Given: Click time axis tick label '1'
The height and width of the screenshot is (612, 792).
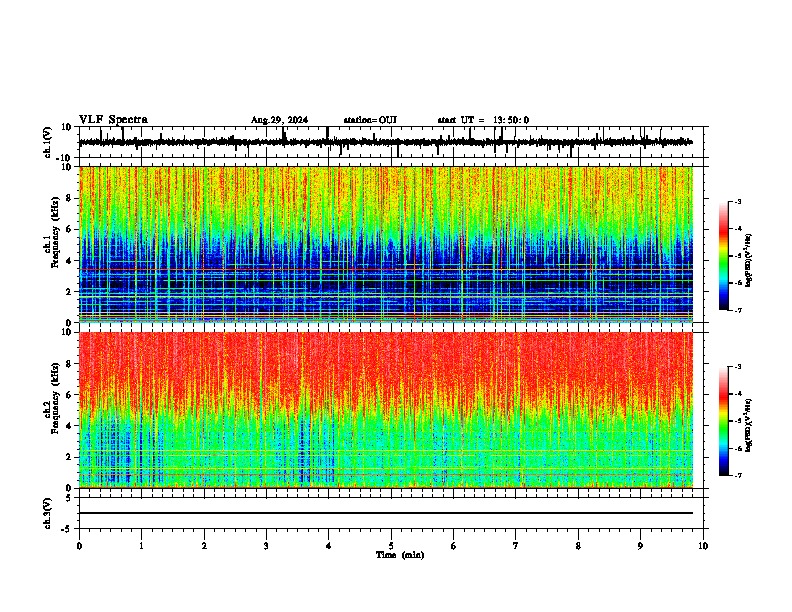Looking at the screenshot, I should click(141, 546).
